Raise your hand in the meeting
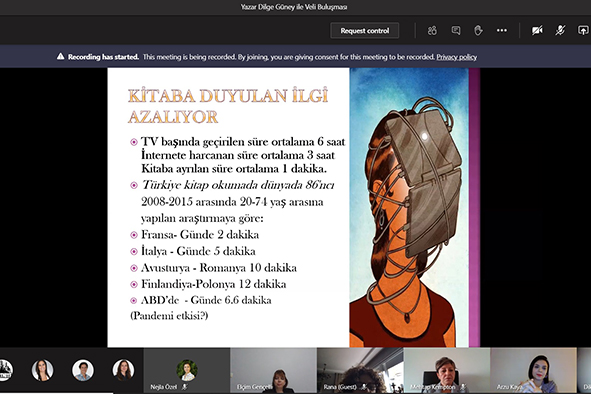 coord(478,31)
